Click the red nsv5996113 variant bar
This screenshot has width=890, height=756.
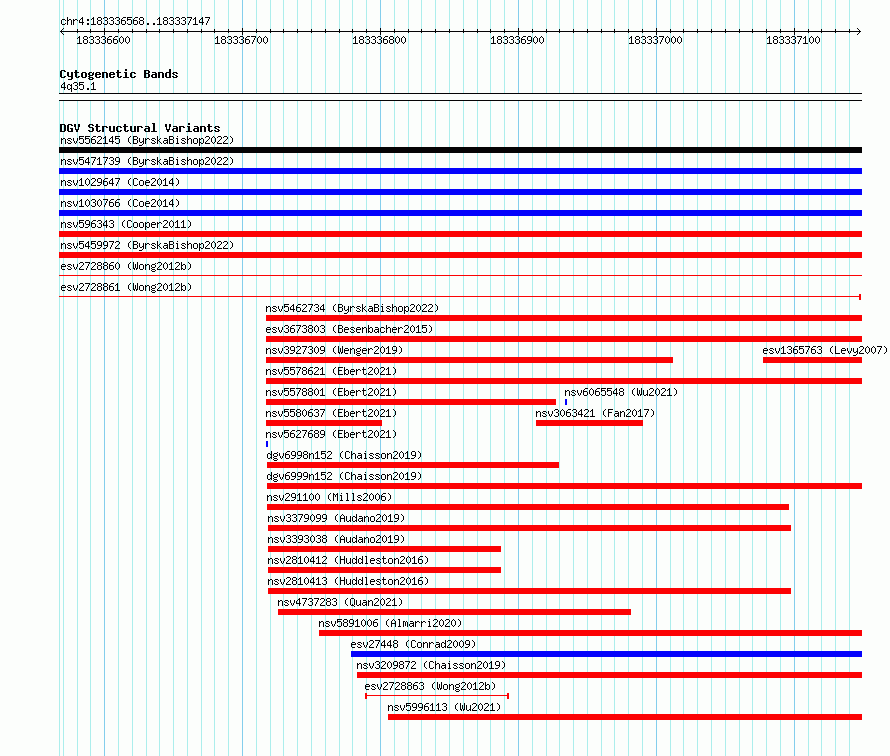[x=625, y=717]
